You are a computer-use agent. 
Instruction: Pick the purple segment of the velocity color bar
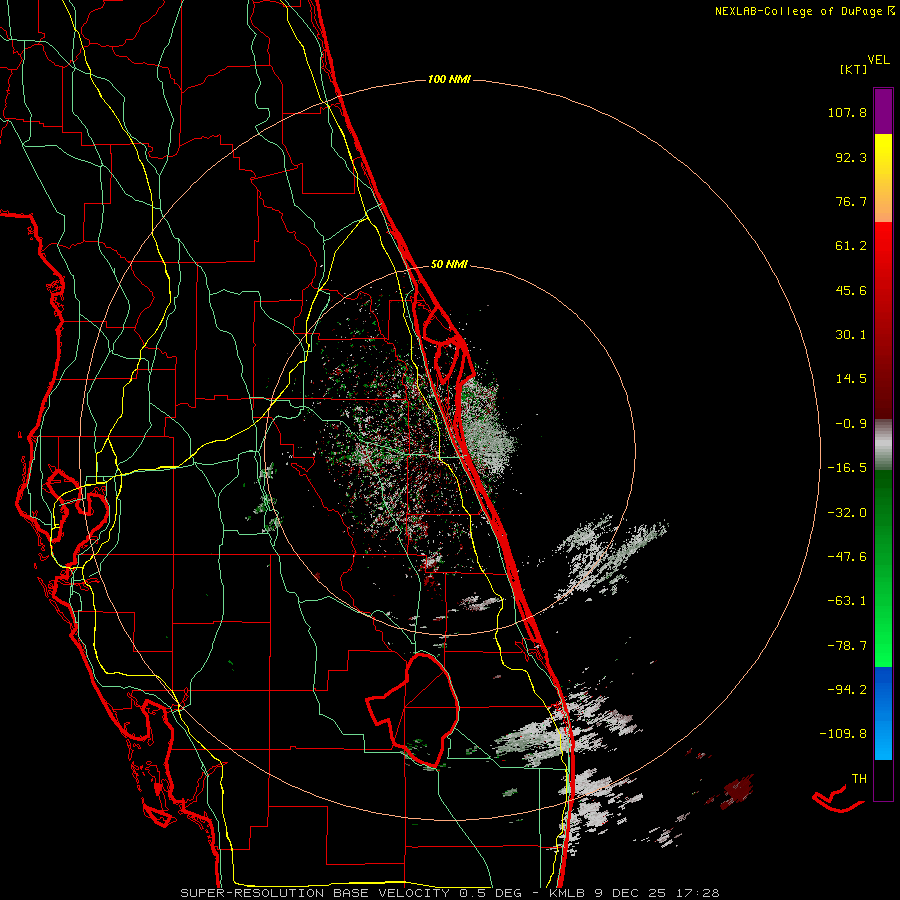tap(883, 111)
